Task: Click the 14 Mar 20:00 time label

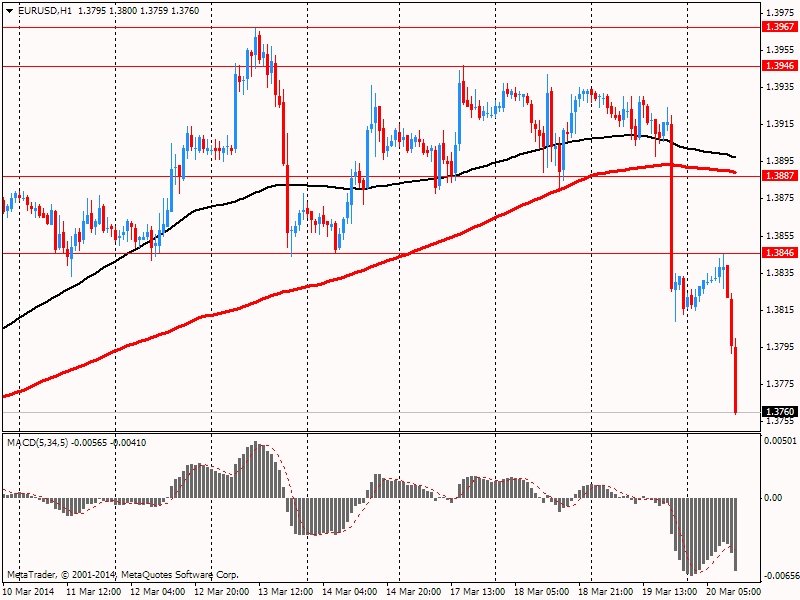Action: (x=414, y=592)
